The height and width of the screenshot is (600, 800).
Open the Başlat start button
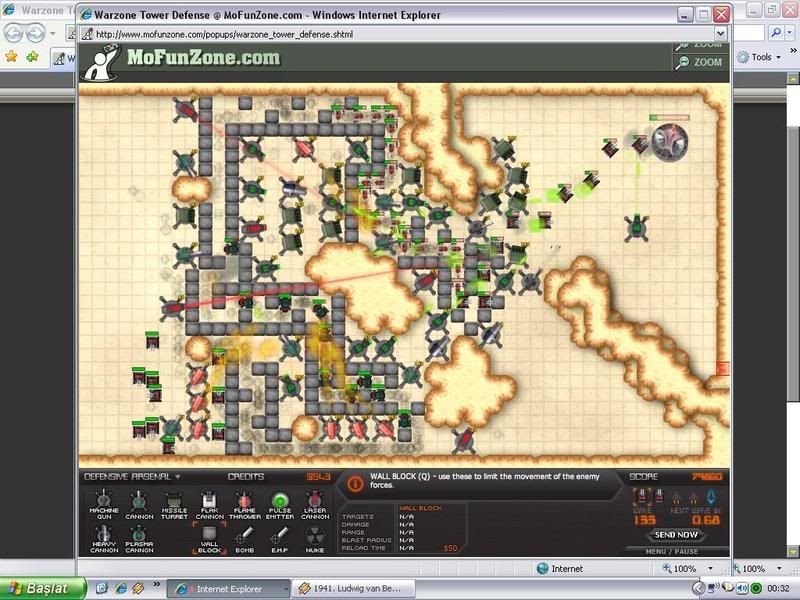[x=43, y=589]
